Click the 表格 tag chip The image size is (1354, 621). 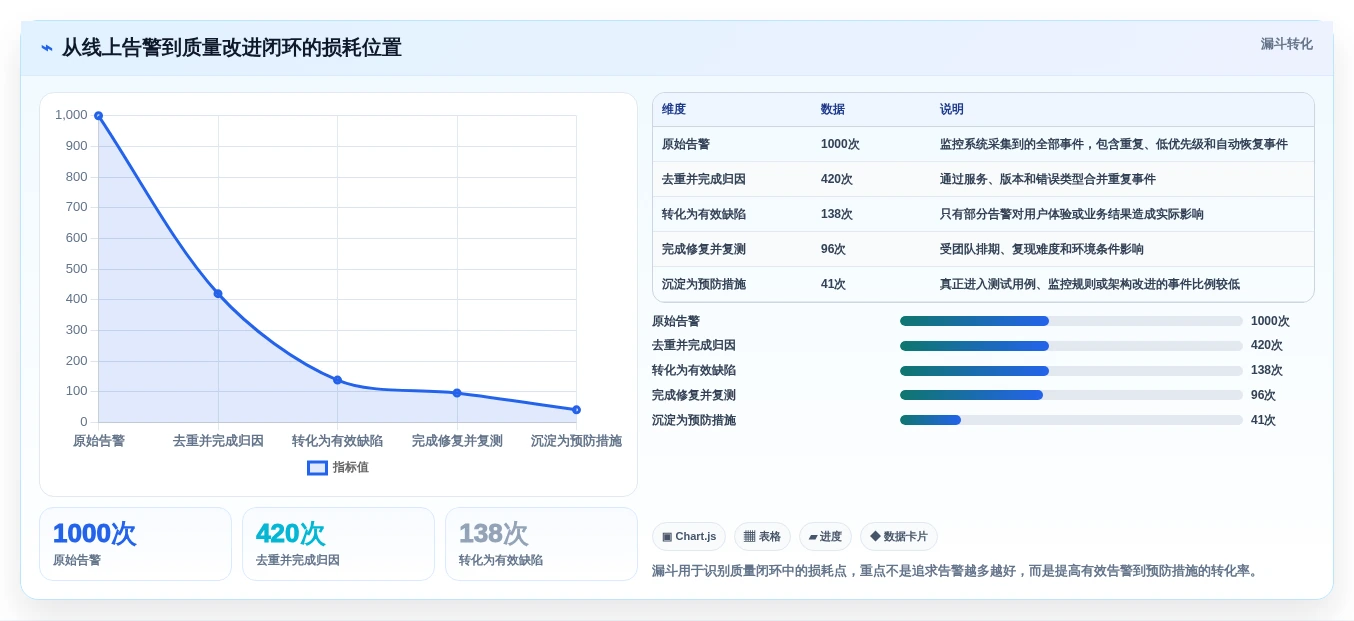tap(762, 536)
